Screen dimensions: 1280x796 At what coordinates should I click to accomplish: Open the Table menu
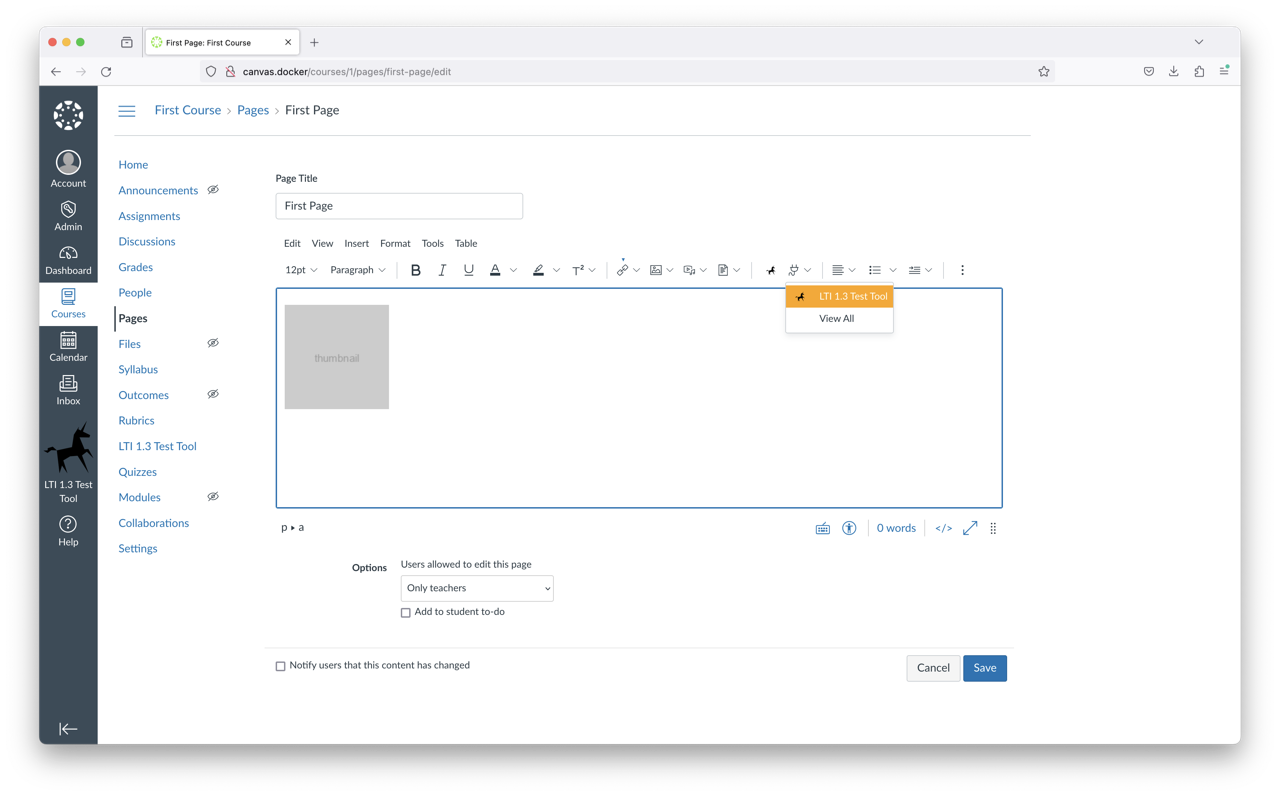click(465, 243)
